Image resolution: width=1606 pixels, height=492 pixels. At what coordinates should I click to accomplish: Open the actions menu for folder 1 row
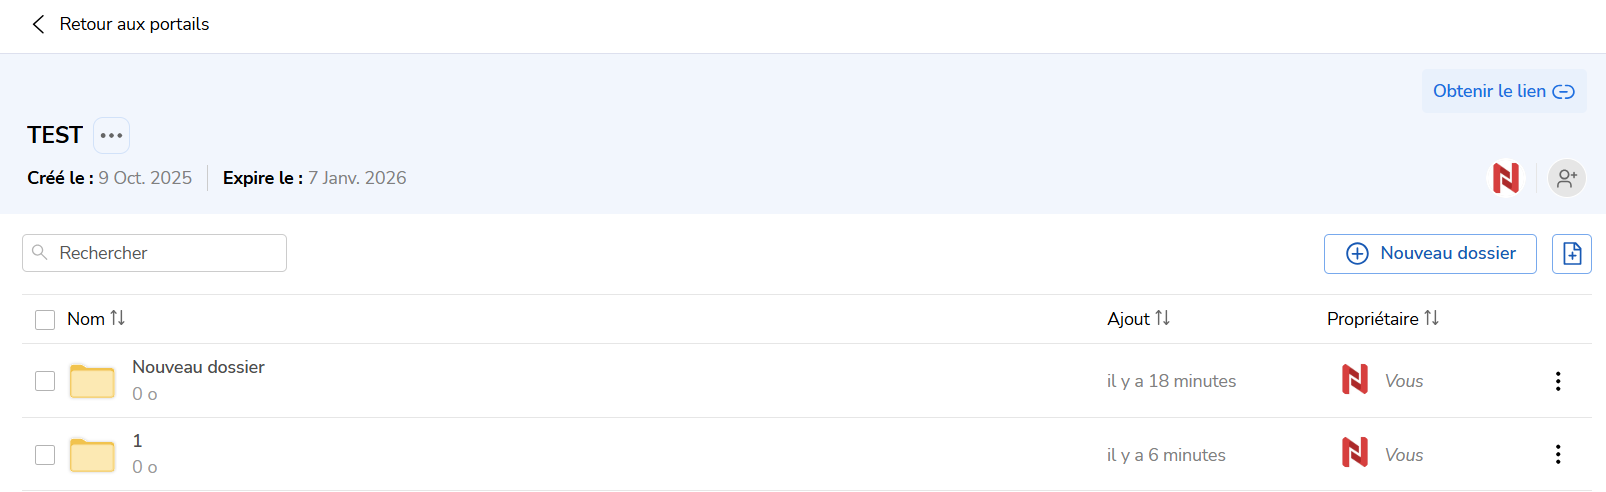[x=1557, y=455]
